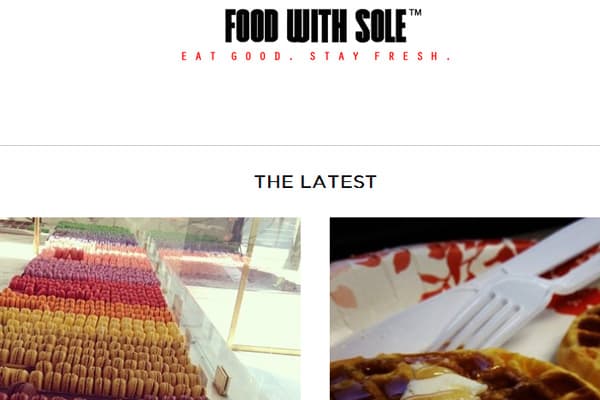This screenshot has height=400, width=600.
Task: Click the EAT GOOD. words in the tagline
Action: [x=237, y=56]
